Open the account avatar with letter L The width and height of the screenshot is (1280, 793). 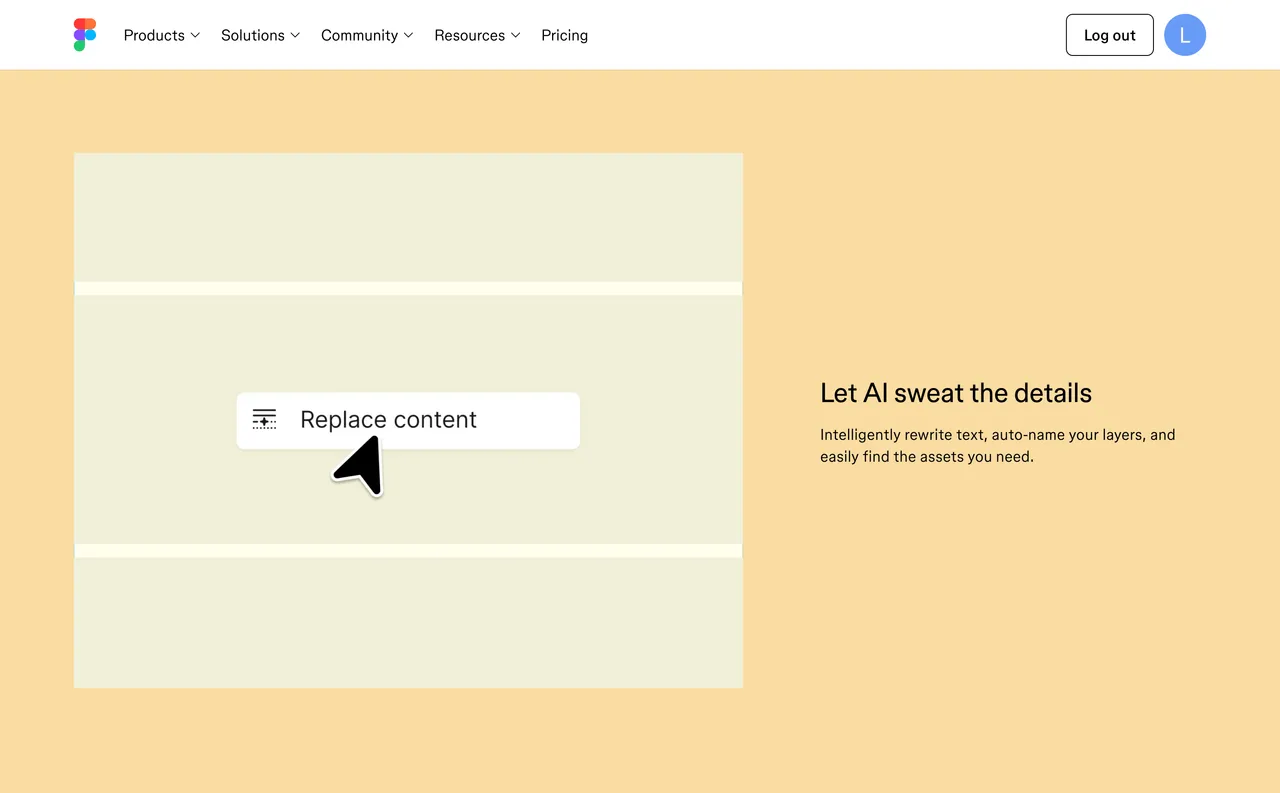tap(1185, 34)
